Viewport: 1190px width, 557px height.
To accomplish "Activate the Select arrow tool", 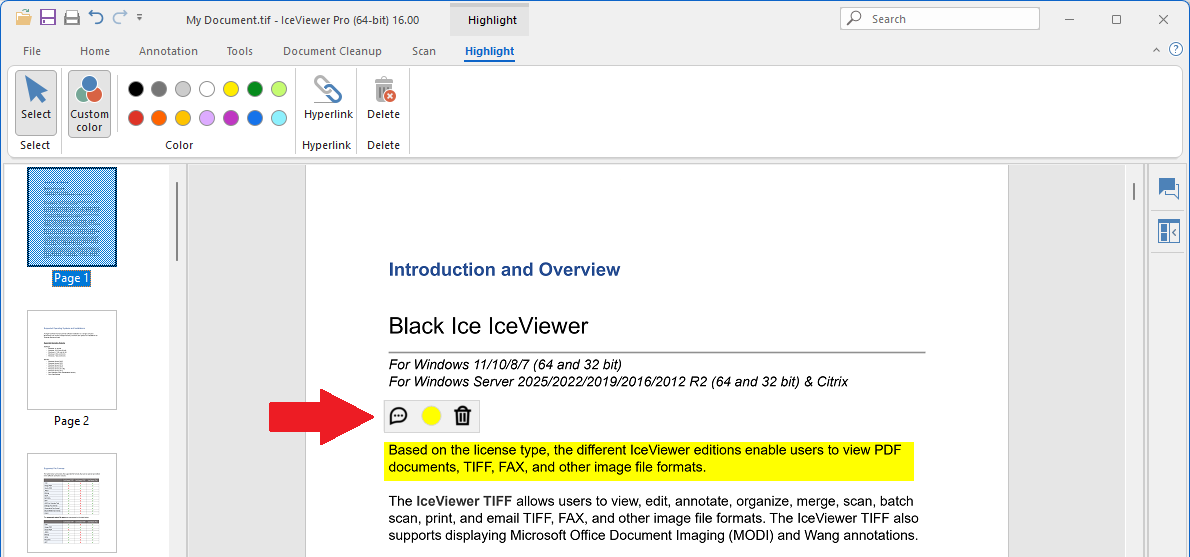I will pyautogui.click(x=36, y=103).
